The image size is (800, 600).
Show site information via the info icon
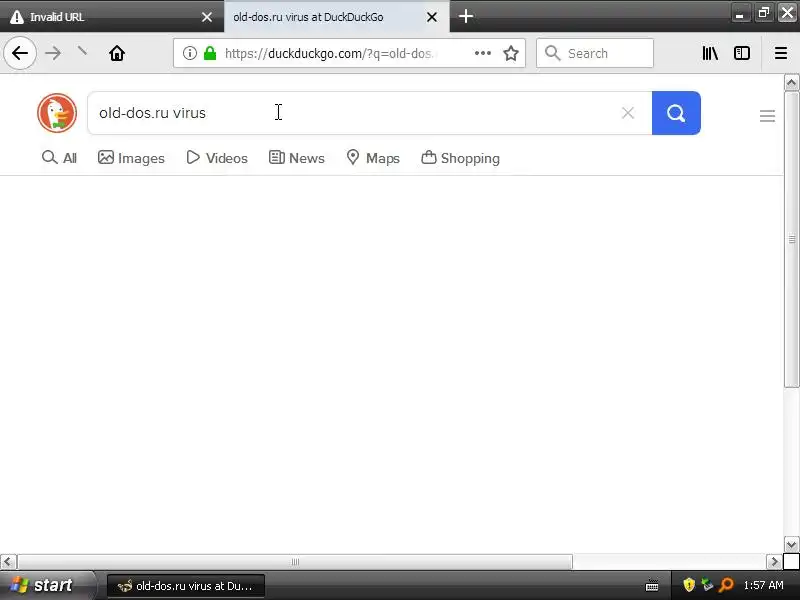(x=190, y=53)
